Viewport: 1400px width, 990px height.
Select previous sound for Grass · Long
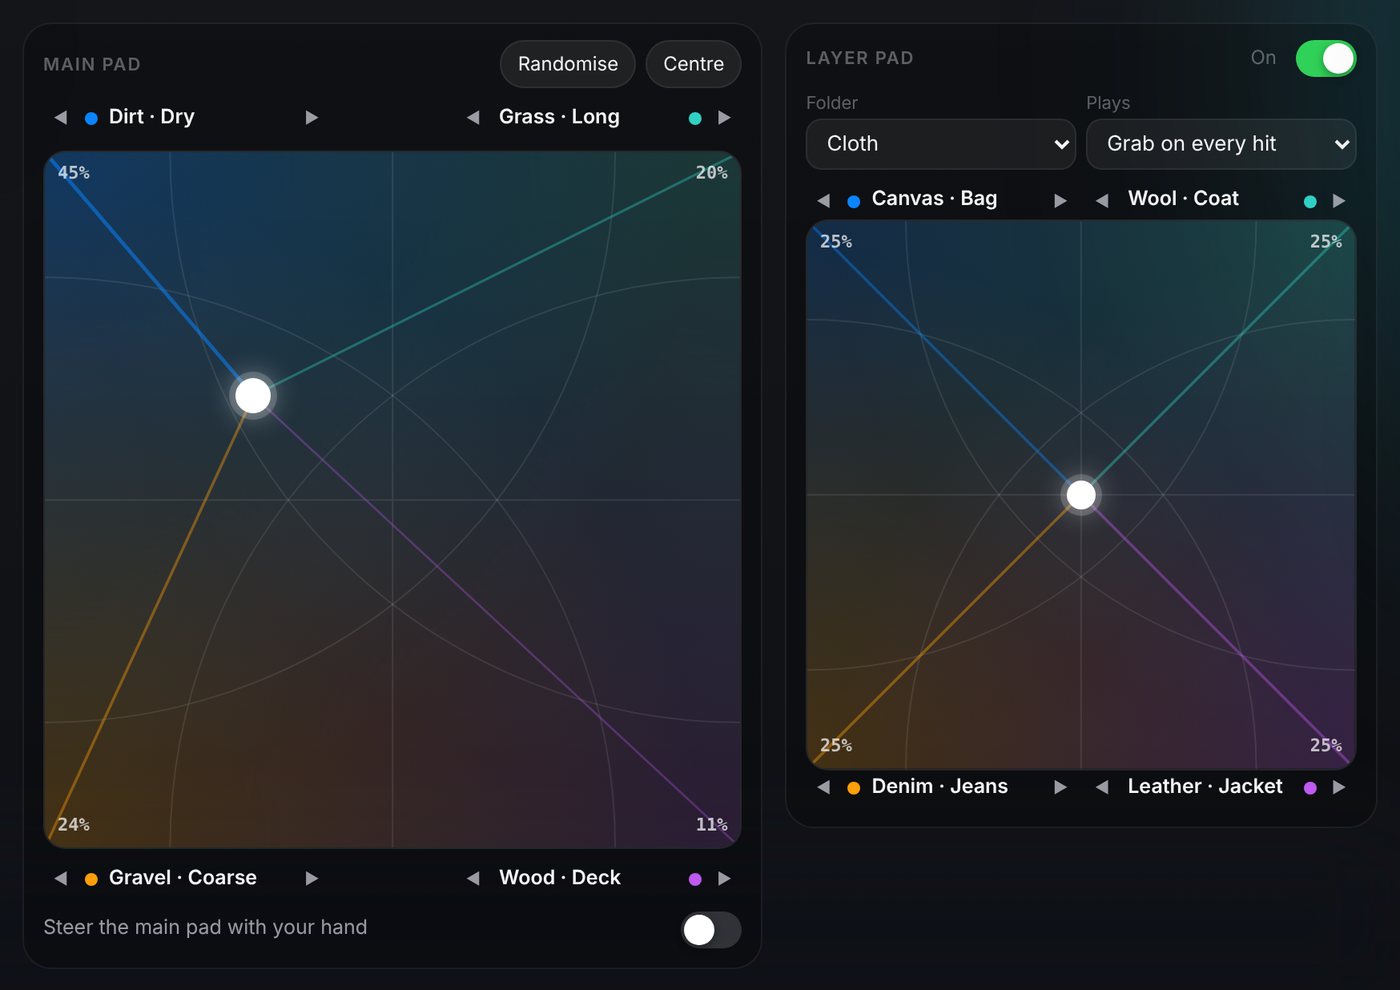[x=473, y=117]
